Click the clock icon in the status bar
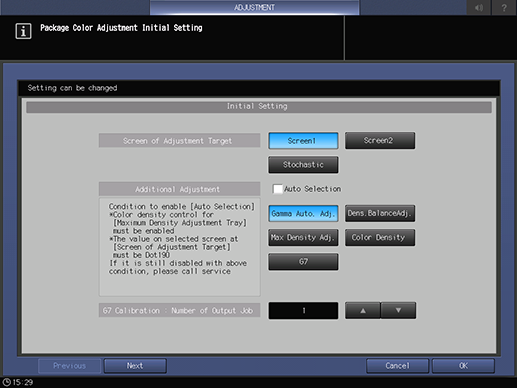Image resolution: width=517 pixels, height=388 pixels. tap(7, 382)
